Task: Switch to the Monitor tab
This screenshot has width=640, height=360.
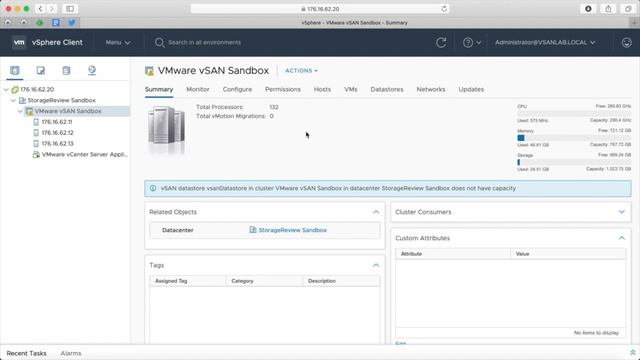Action: point(198,89)
